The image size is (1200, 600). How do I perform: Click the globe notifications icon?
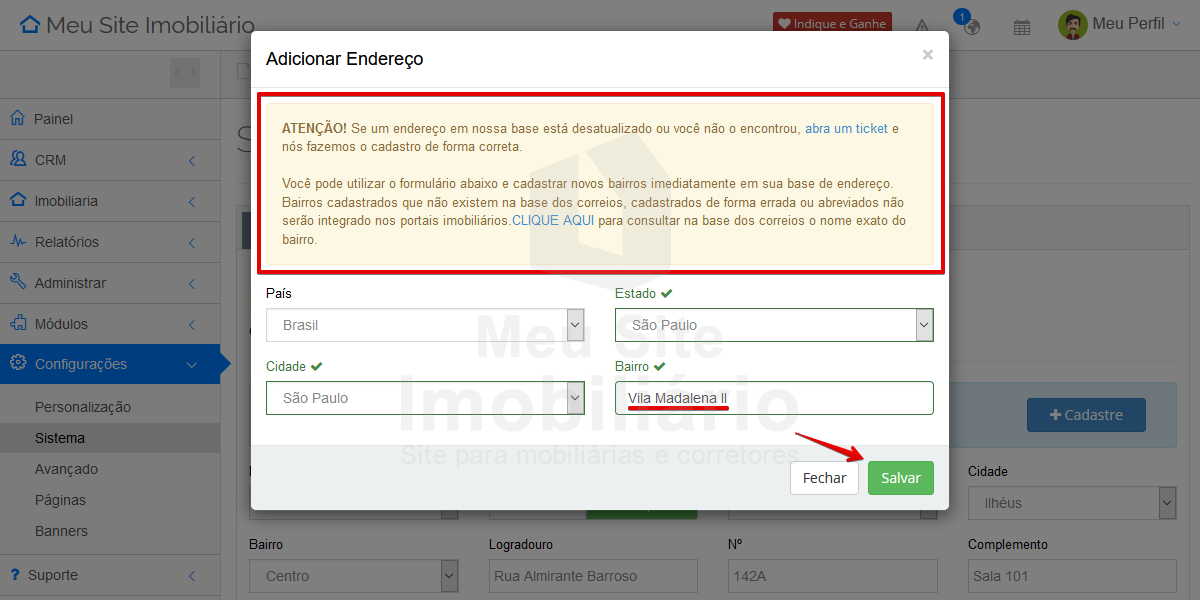pyautogui.click(x=970, y=27)
